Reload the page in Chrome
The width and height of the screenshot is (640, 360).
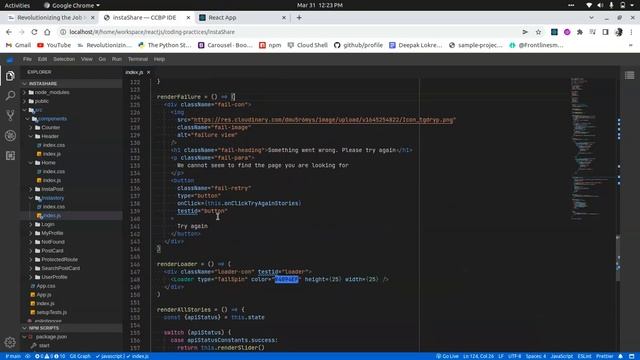(x=34, y=32)
